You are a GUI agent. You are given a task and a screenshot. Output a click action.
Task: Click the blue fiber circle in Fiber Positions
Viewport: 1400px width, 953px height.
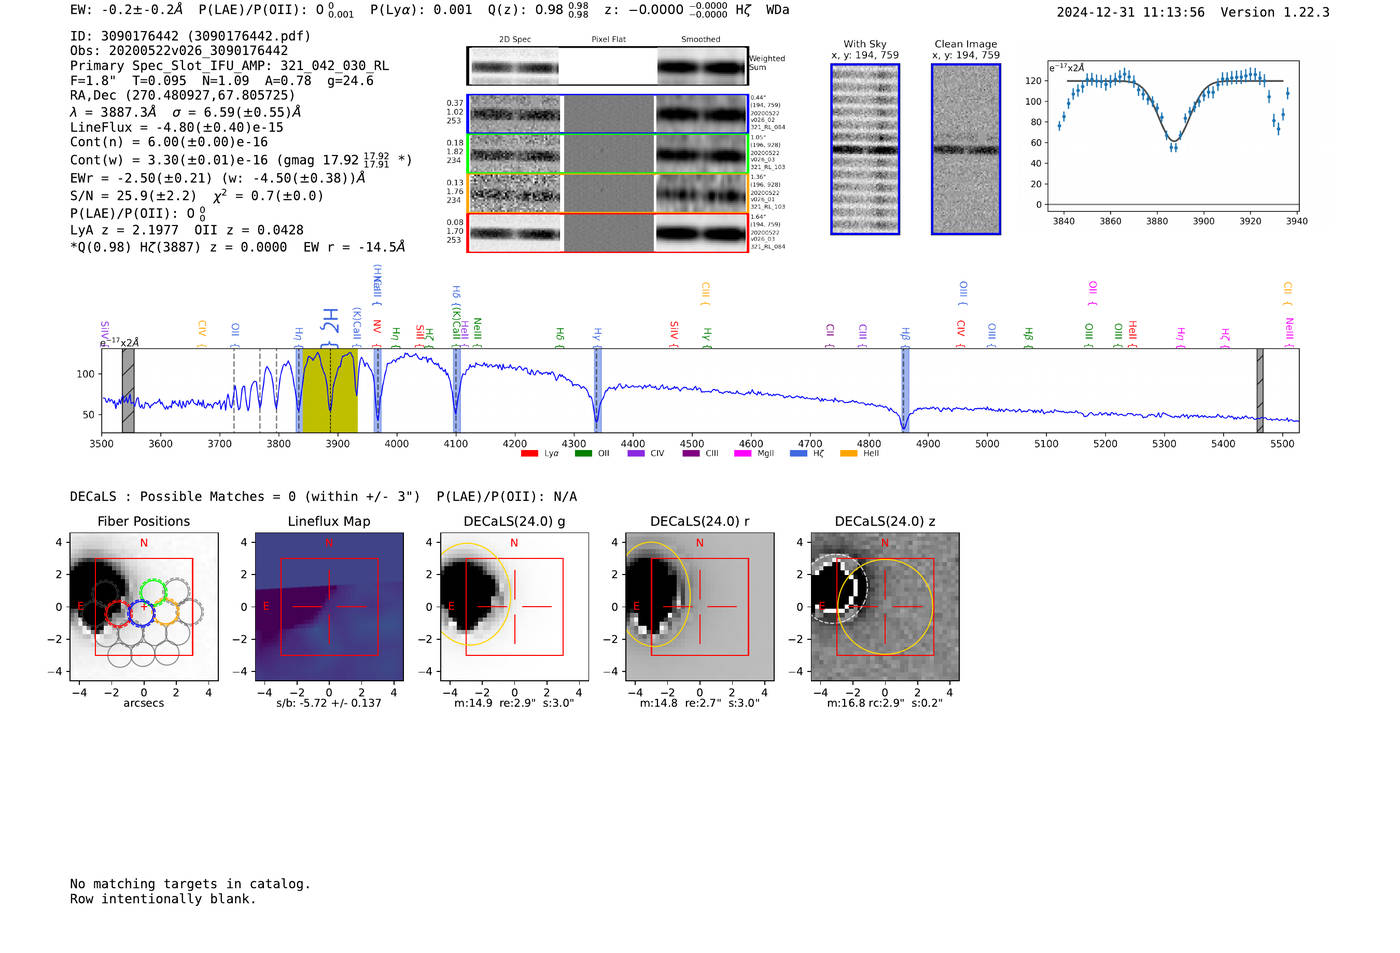(142, 614)
